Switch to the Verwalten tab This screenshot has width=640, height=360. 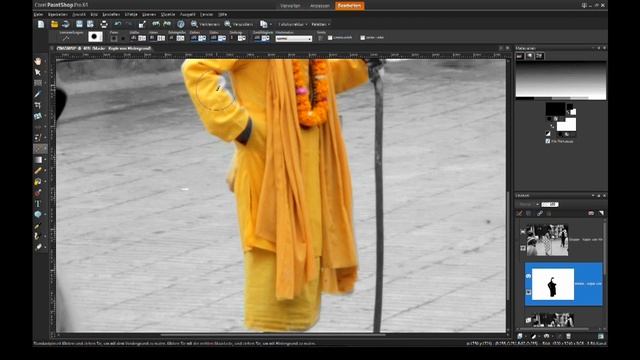pyautogui.click(x=290, y=6)
